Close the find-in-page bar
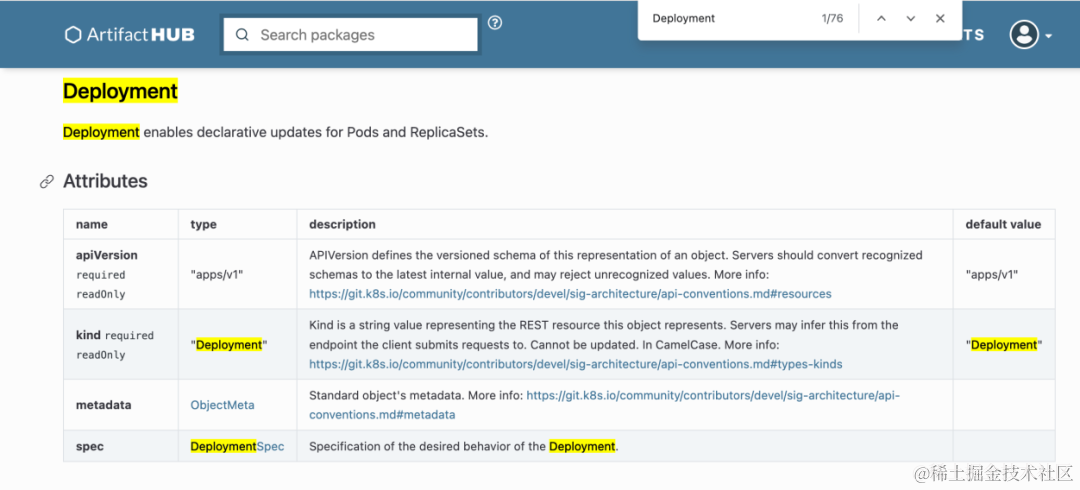This screenshot has width=1080, height=490. pyautogui.click(x=940, y=19)
